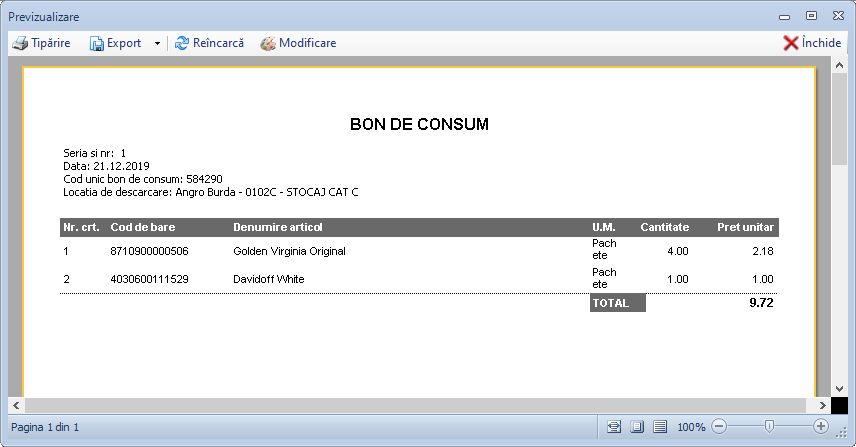Click the red Închide button
The height and width of the screenshot is (447, 856).
[811, 44]
